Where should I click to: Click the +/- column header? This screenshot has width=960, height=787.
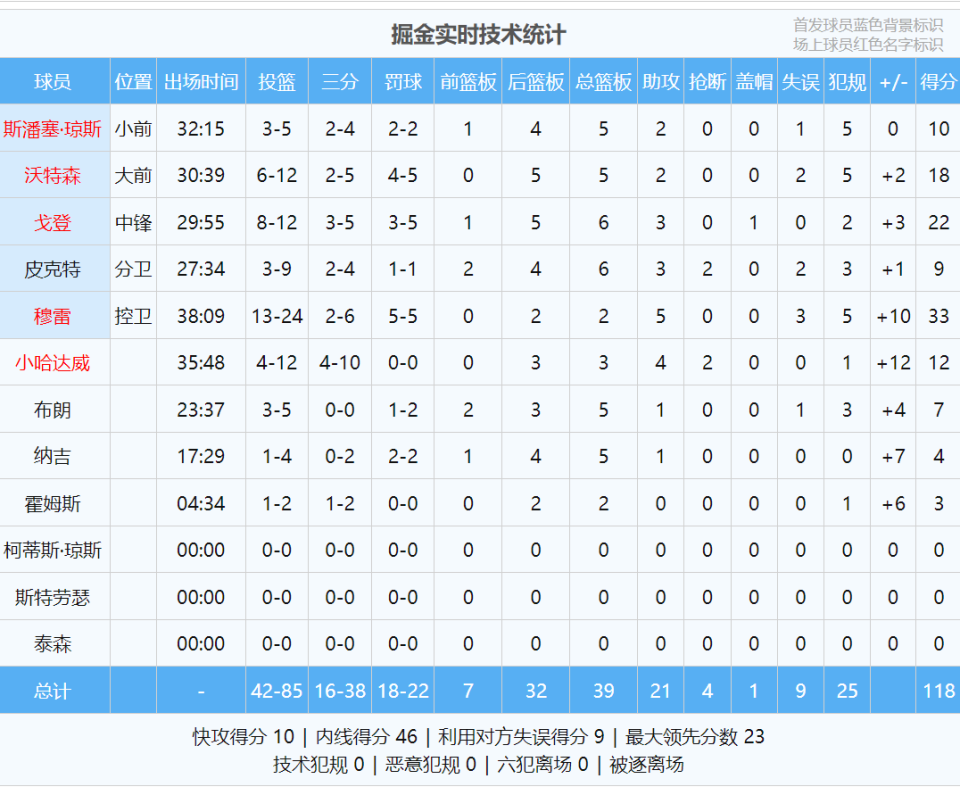(893, 82)
